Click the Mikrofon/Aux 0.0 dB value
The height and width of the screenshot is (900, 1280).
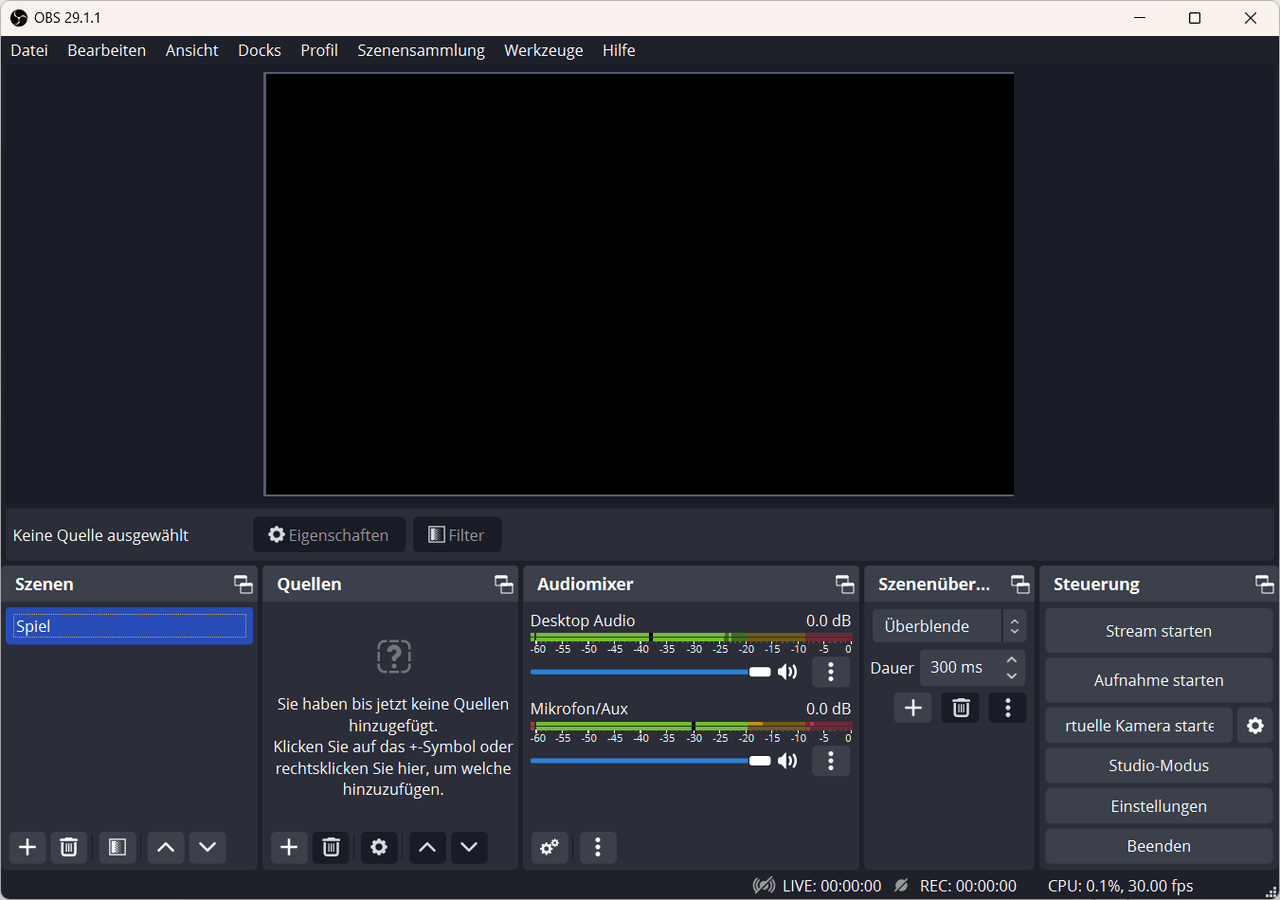coord(828,709)
